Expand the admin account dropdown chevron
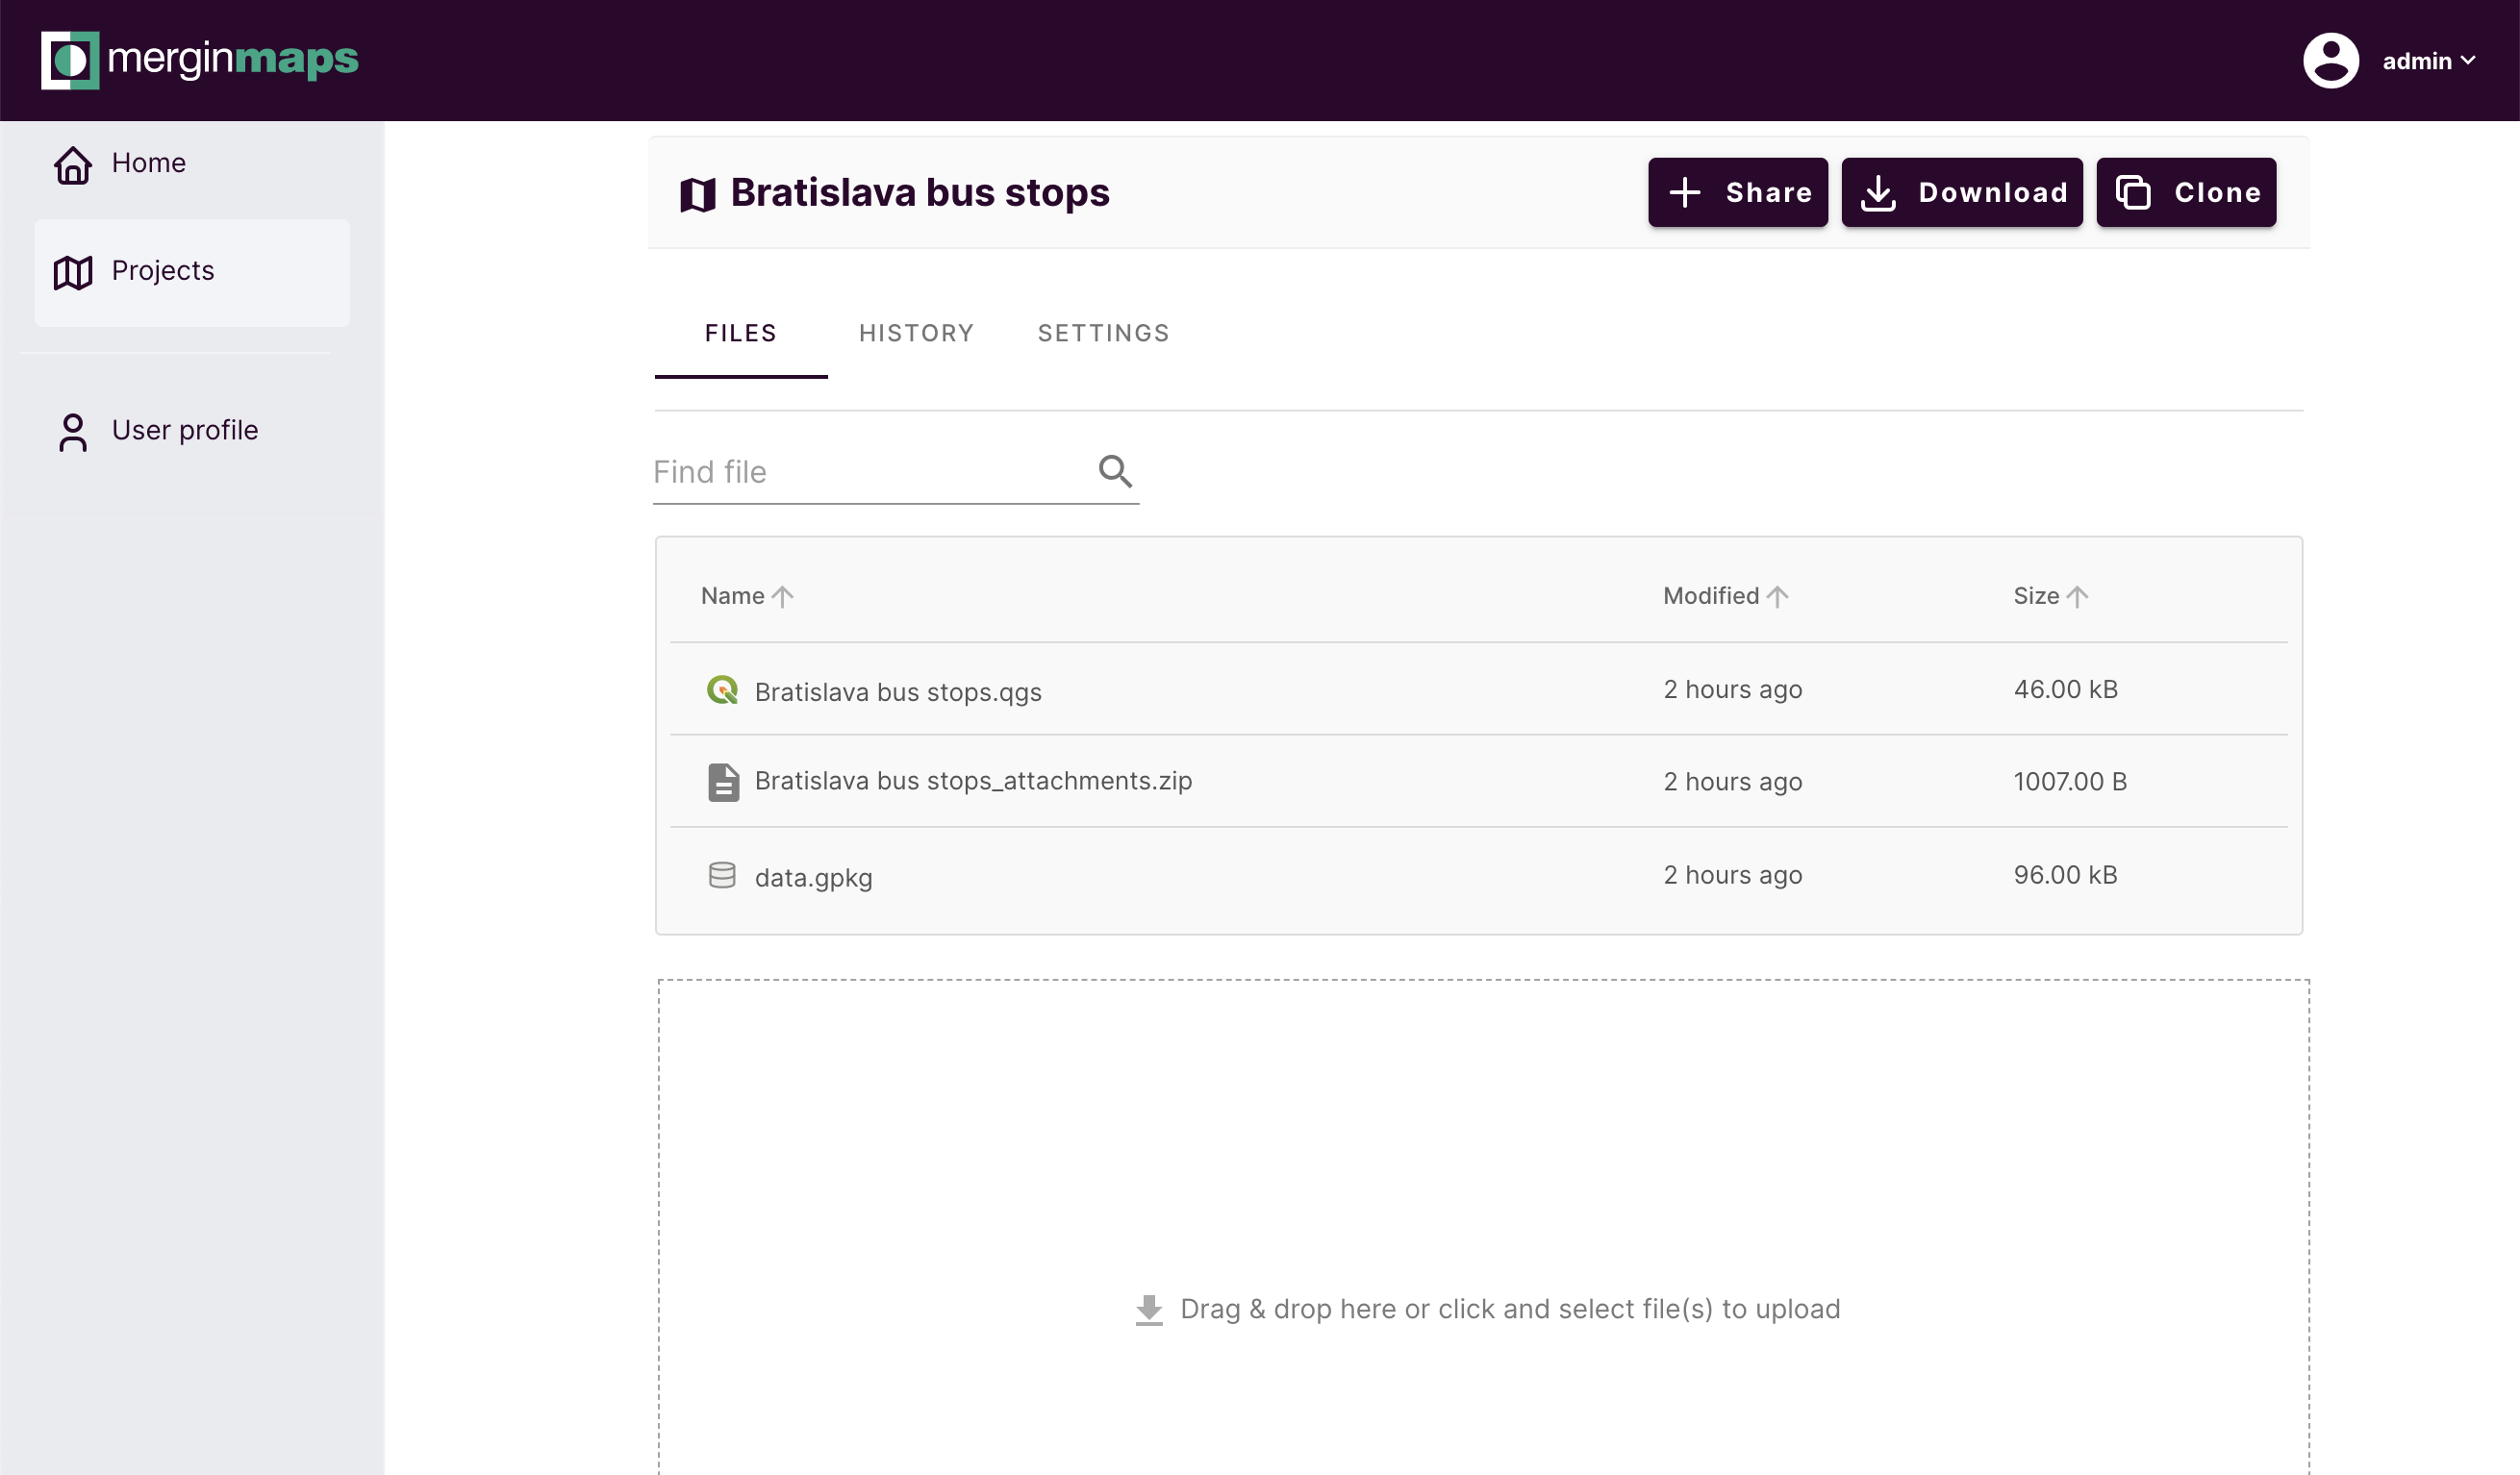Viewport: 2520px width, 1475px height. pyautogui.click(x=2468, y=61)
